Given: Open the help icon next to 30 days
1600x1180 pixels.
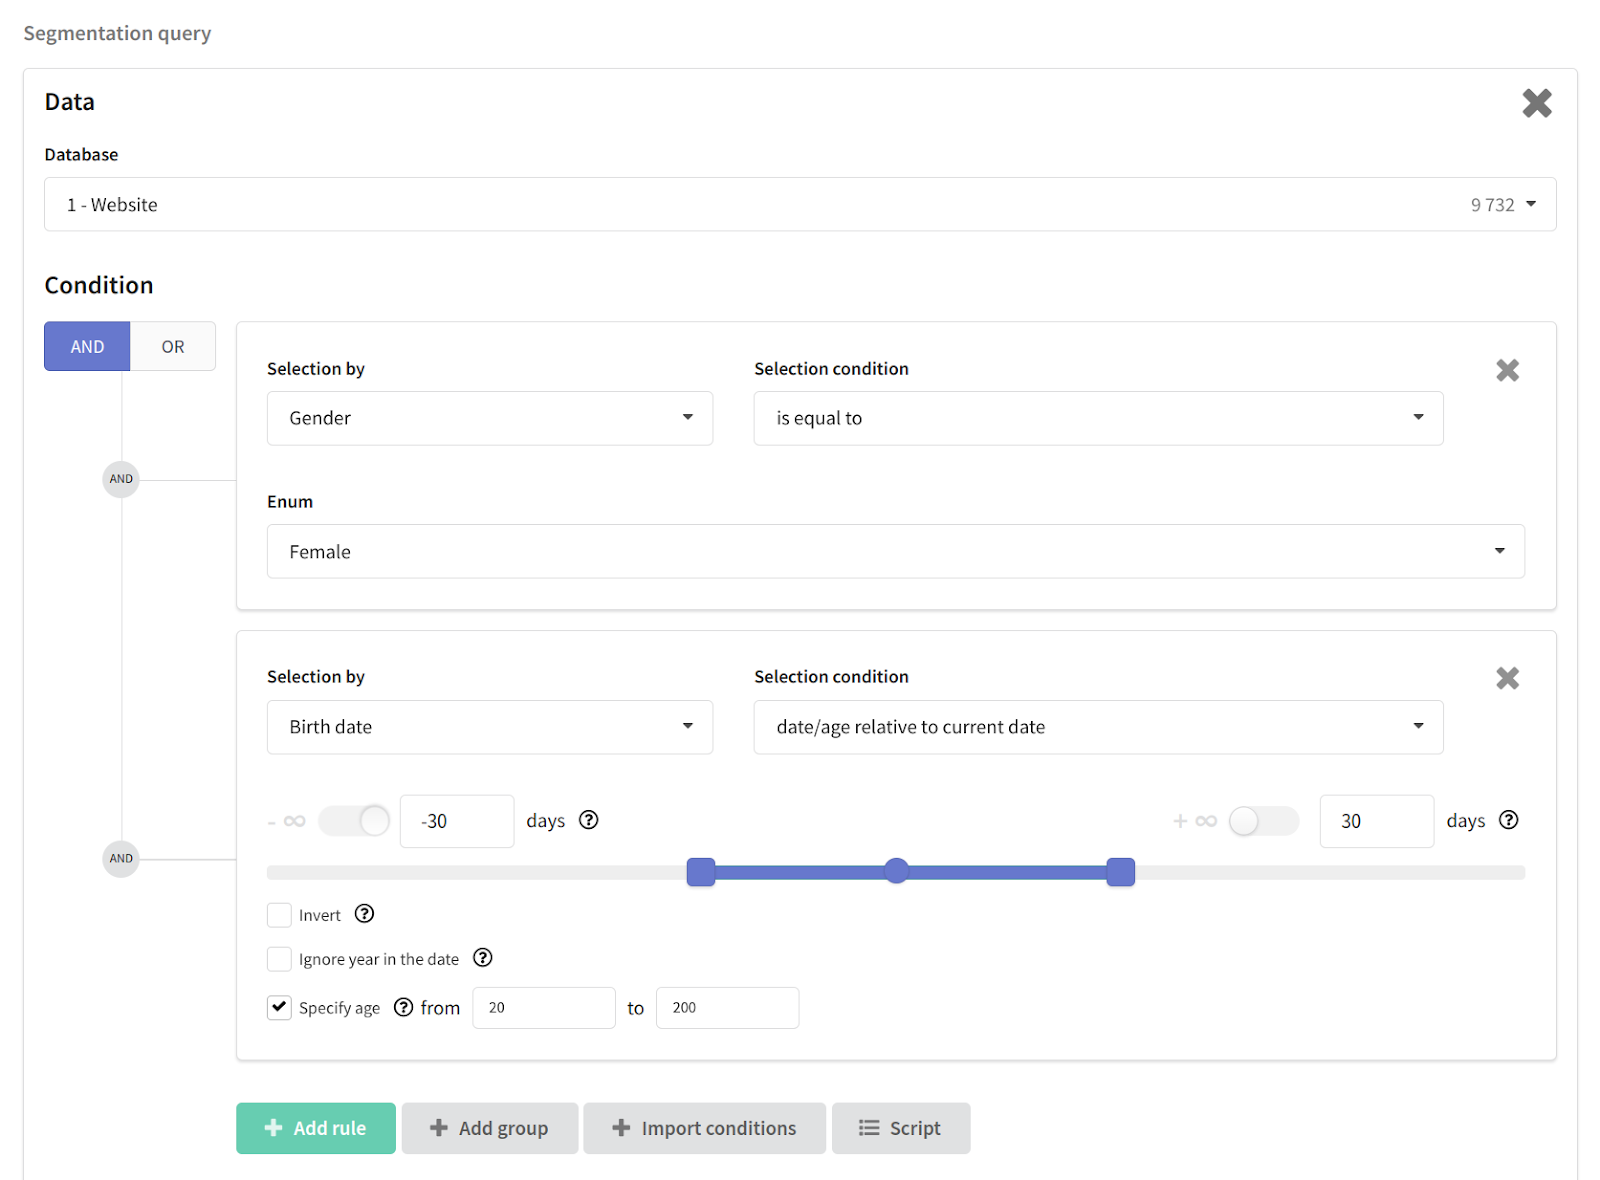Looking at the screenshot, I should (x=1509, y=820).
